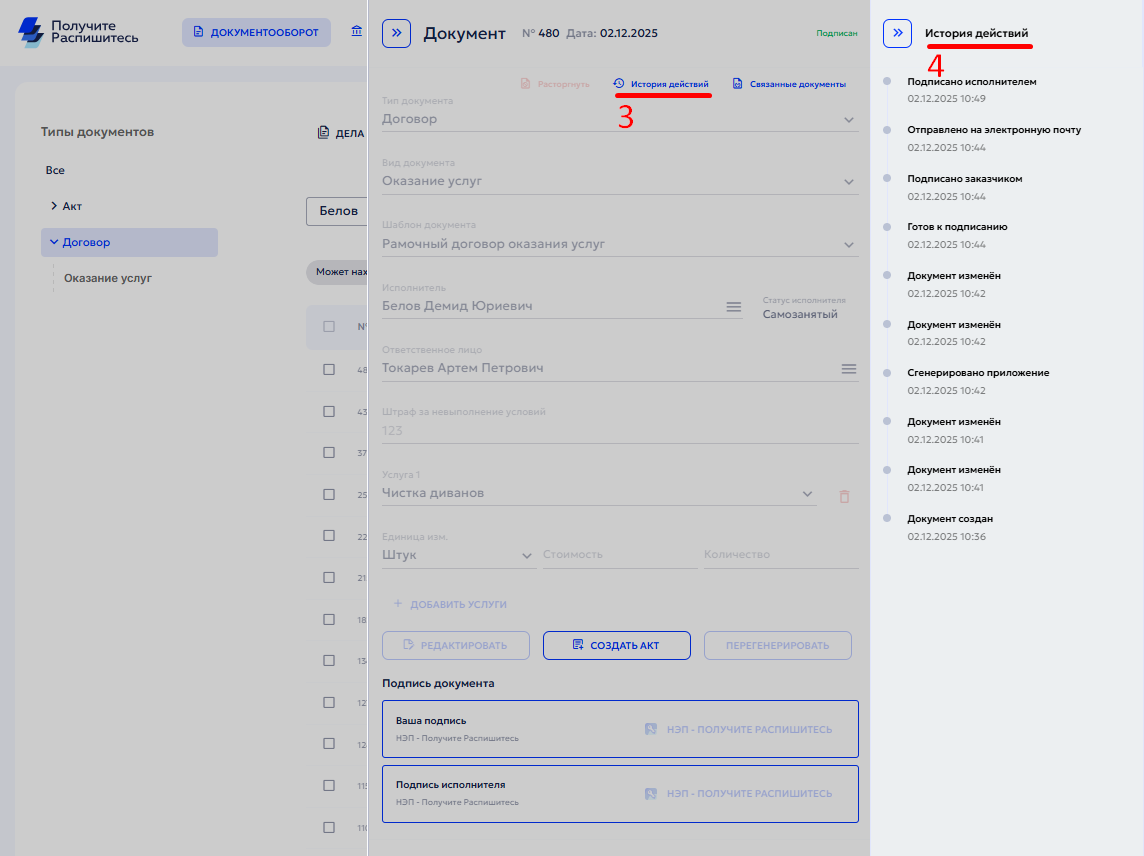Click the Расторгнуть action
This screenshot has height=856, width=1144.
555,84
